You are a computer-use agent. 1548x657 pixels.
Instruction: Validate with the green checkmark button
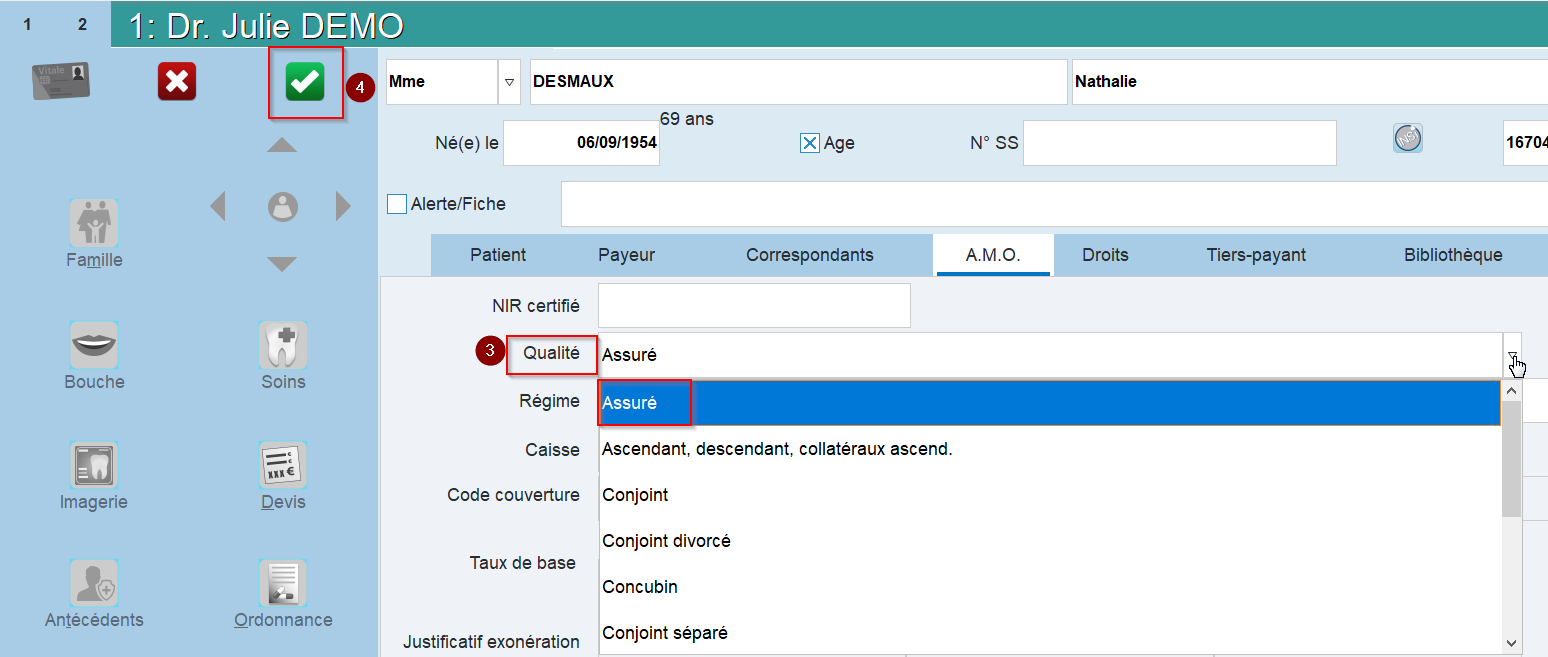[305, 82]
